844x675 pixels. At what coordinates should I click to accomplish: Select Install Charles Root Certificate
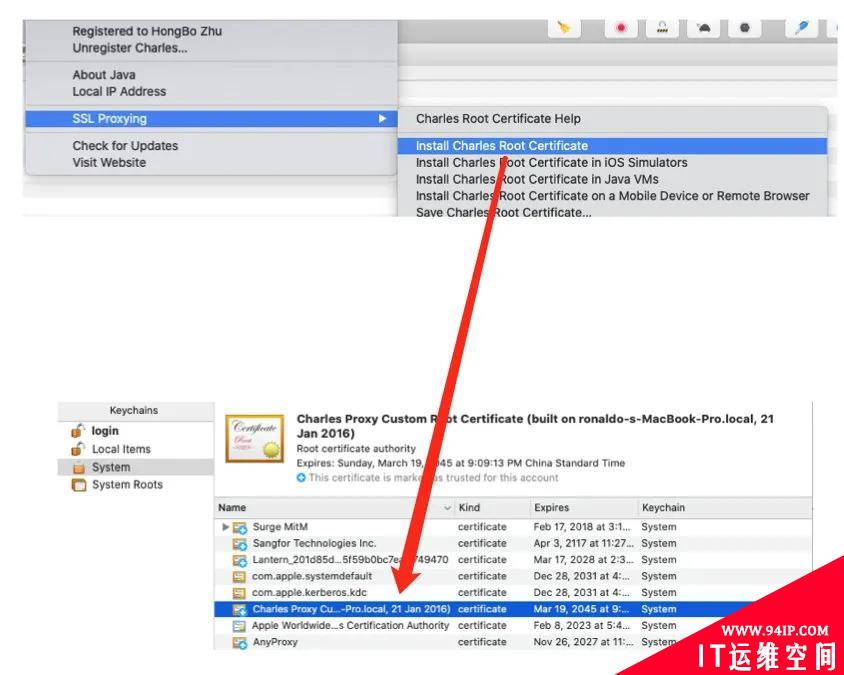tap(612, 146)
